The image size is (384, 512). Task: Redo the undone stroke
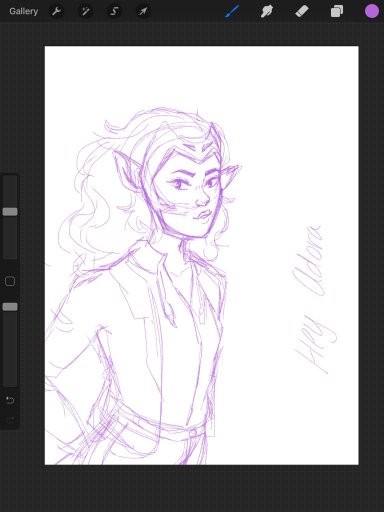click(x=10, y=420)
